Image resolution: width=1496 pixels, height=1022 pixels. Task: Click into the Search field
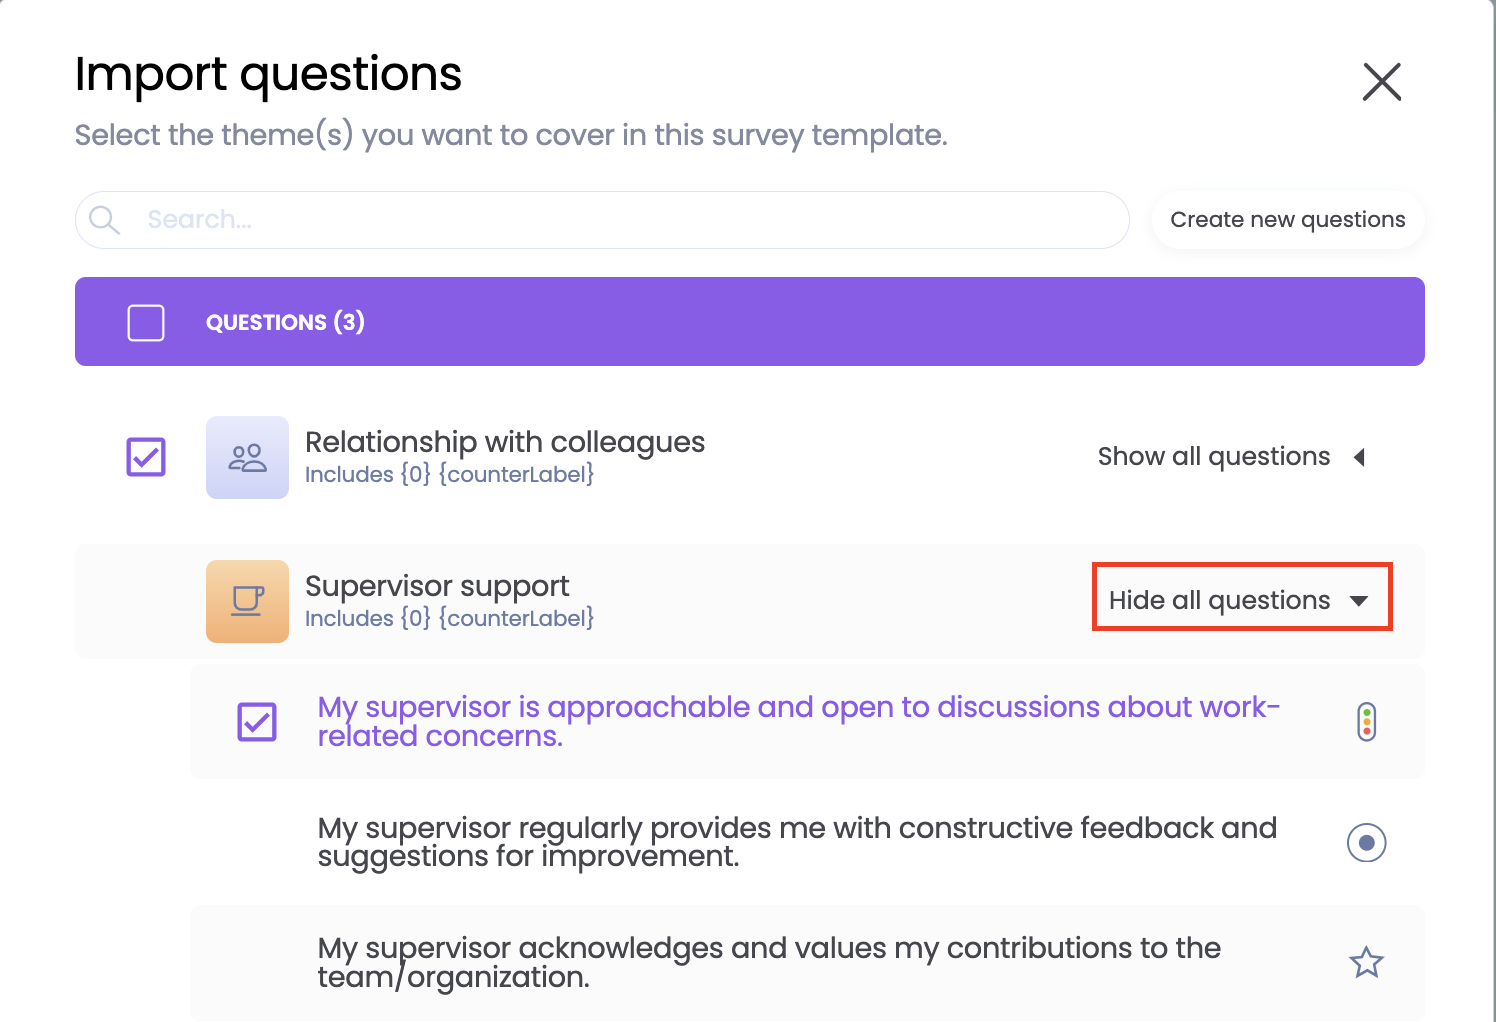coord(620,220)
